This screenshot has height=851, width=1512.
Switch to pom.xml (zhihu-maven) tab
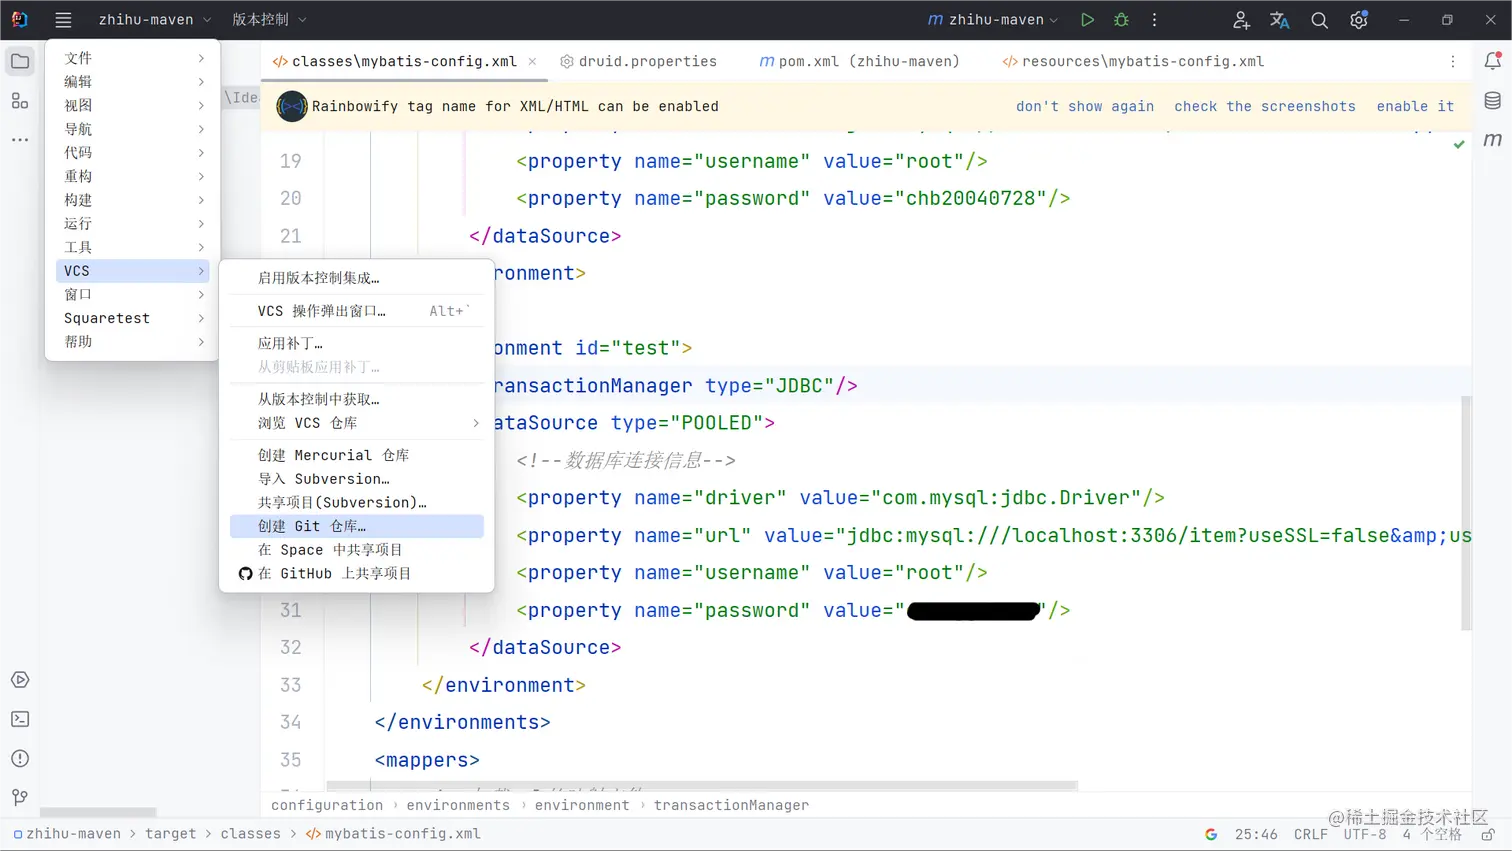tap(859, 62)
